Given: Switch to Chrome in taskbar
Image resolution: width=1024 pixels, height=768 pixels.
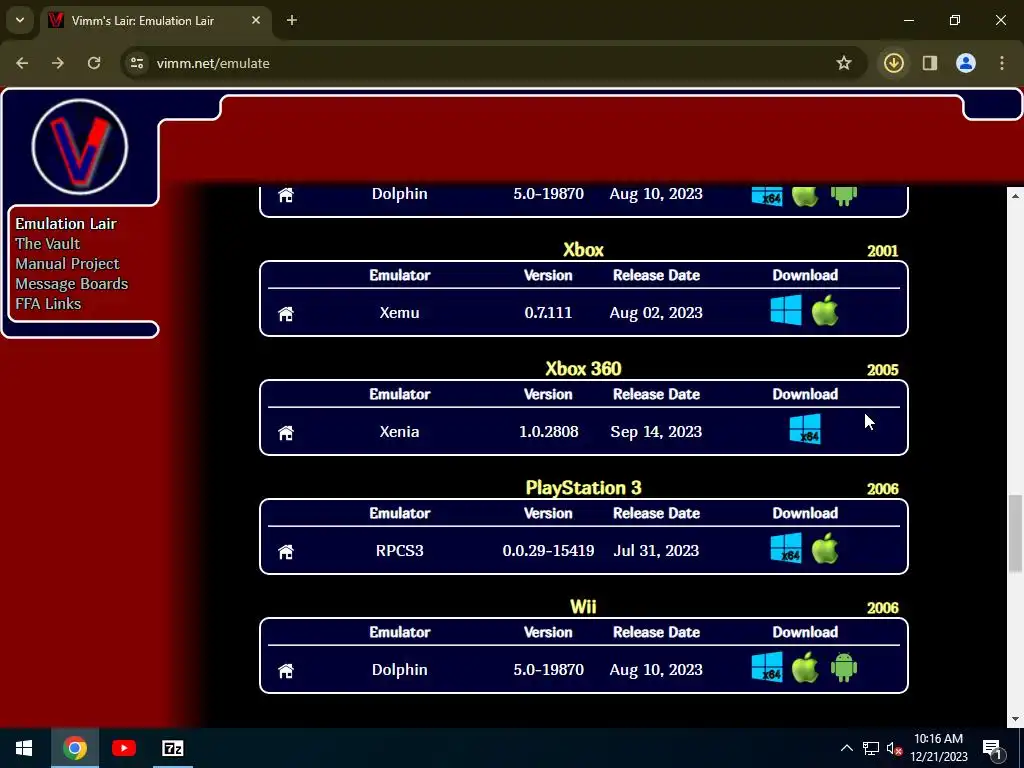Looking at the screenshot, I should click(74, 748).
